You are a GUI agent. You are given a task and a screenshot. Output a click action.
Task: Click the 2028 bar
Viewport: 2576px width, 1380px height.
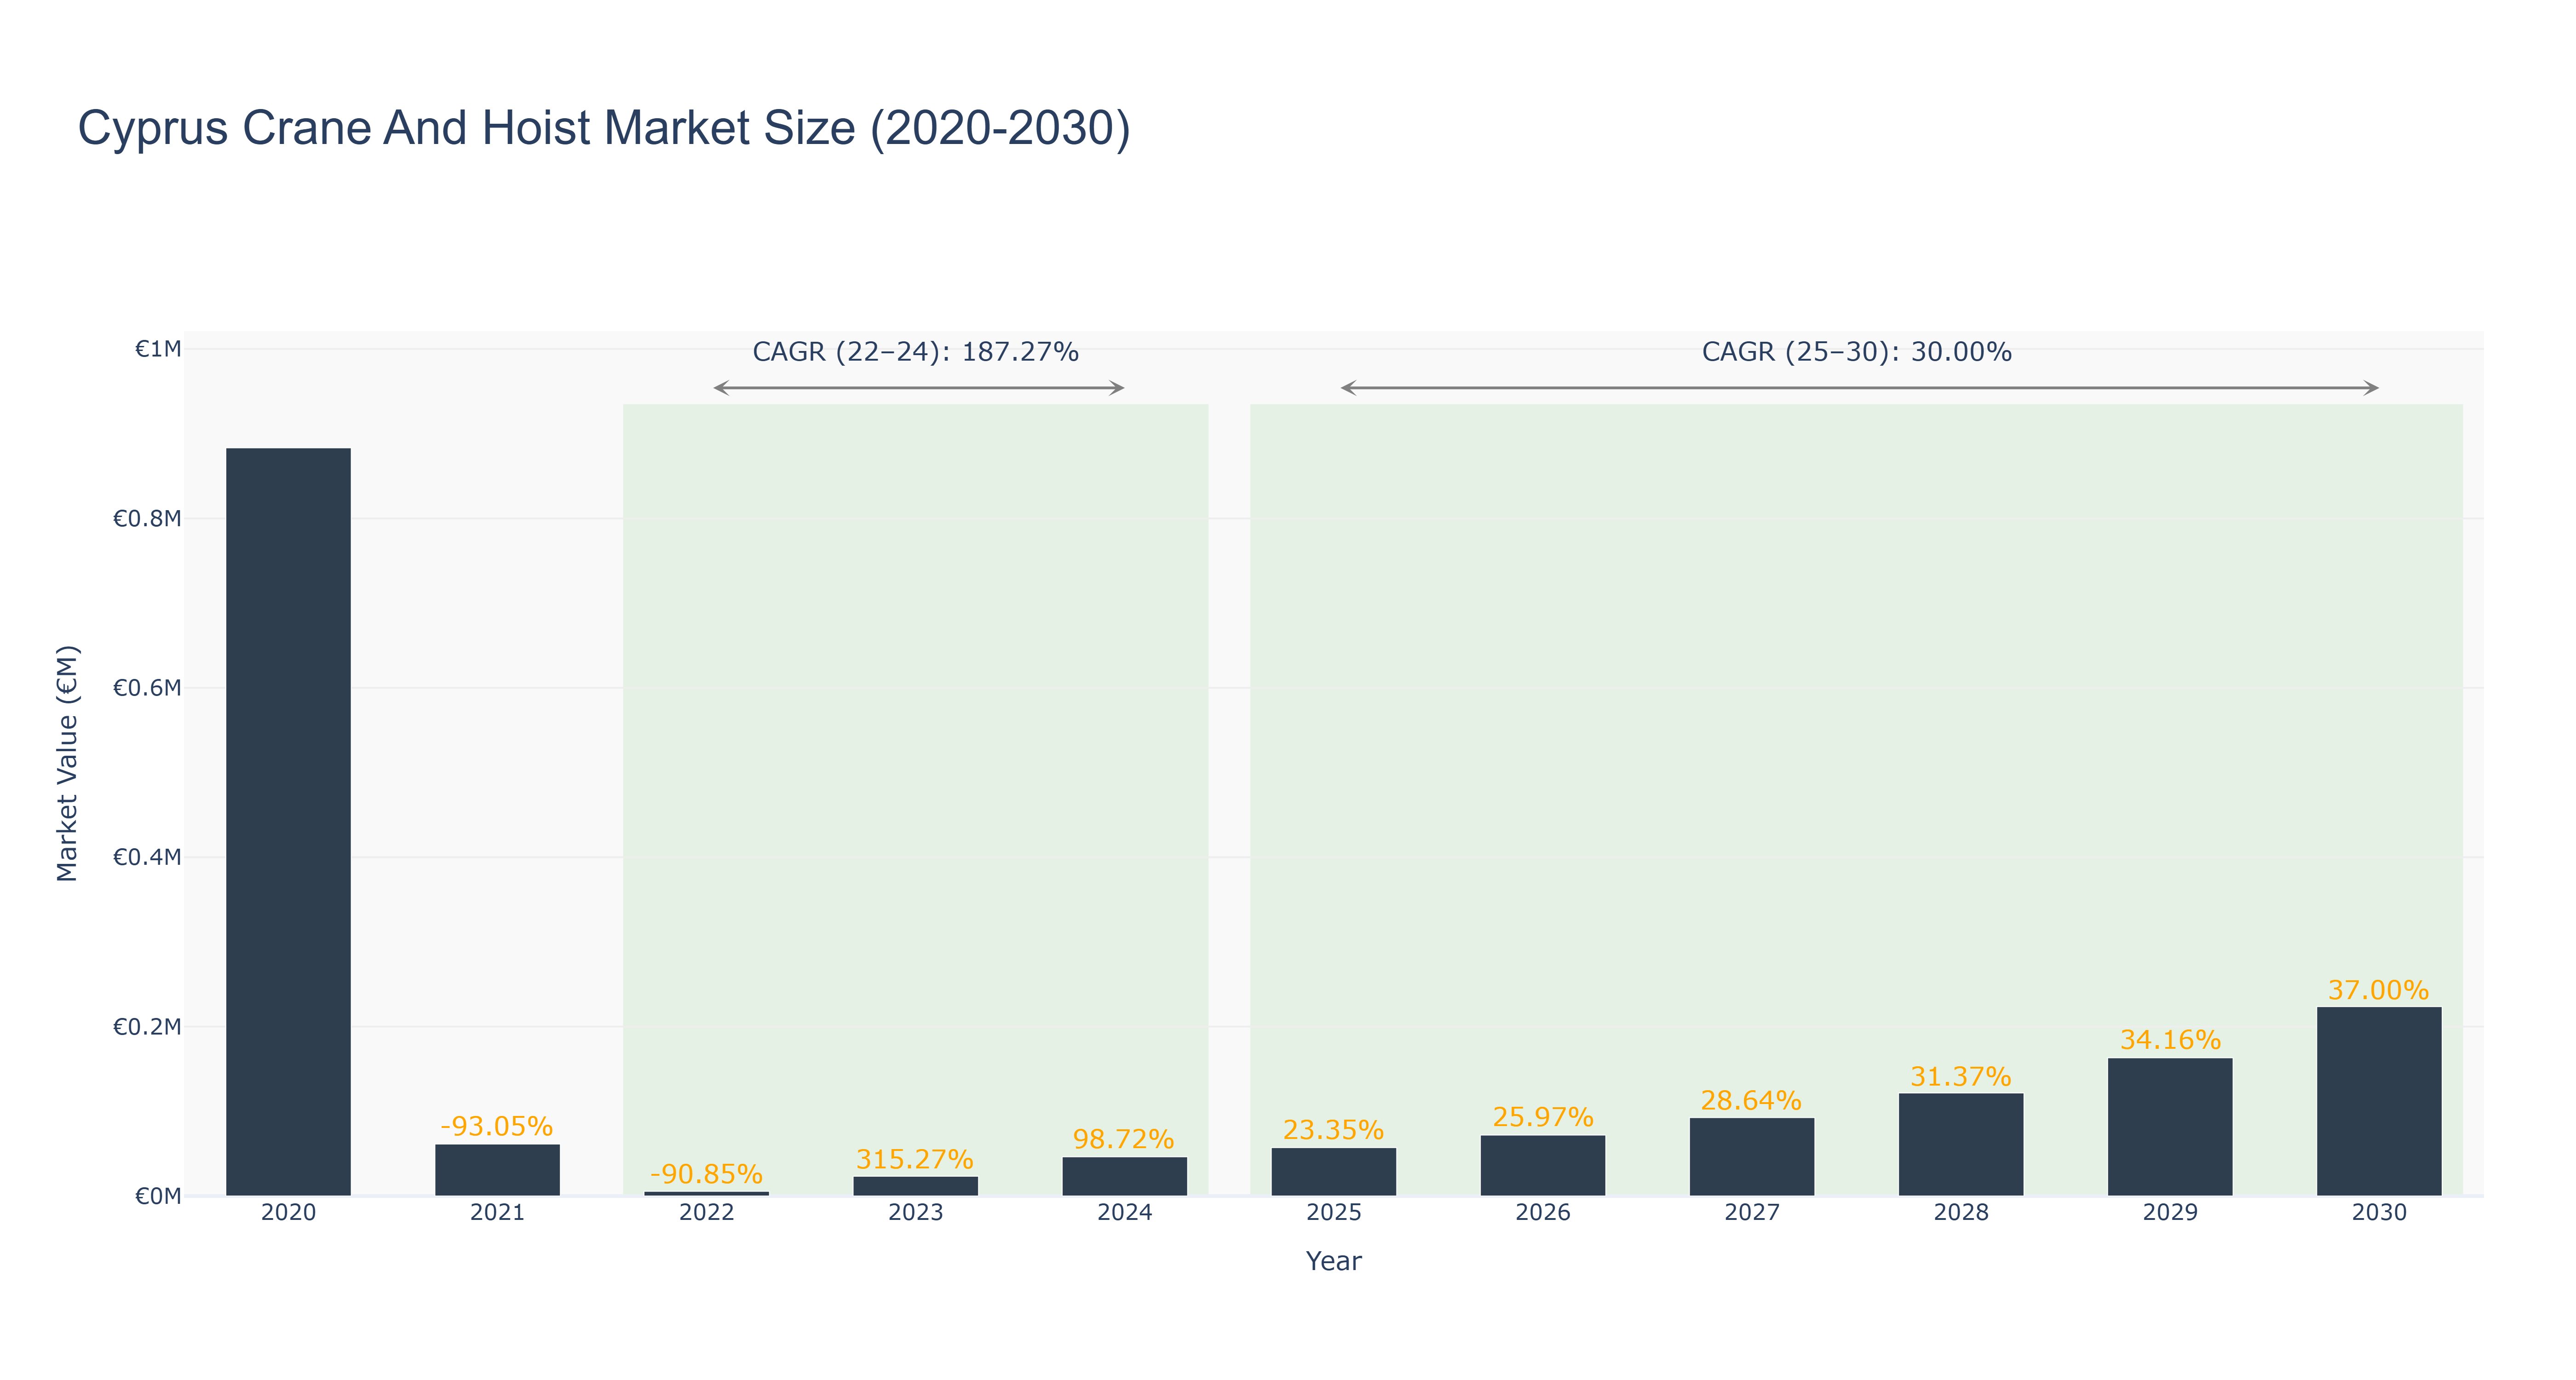(x=1961, y=1144)
